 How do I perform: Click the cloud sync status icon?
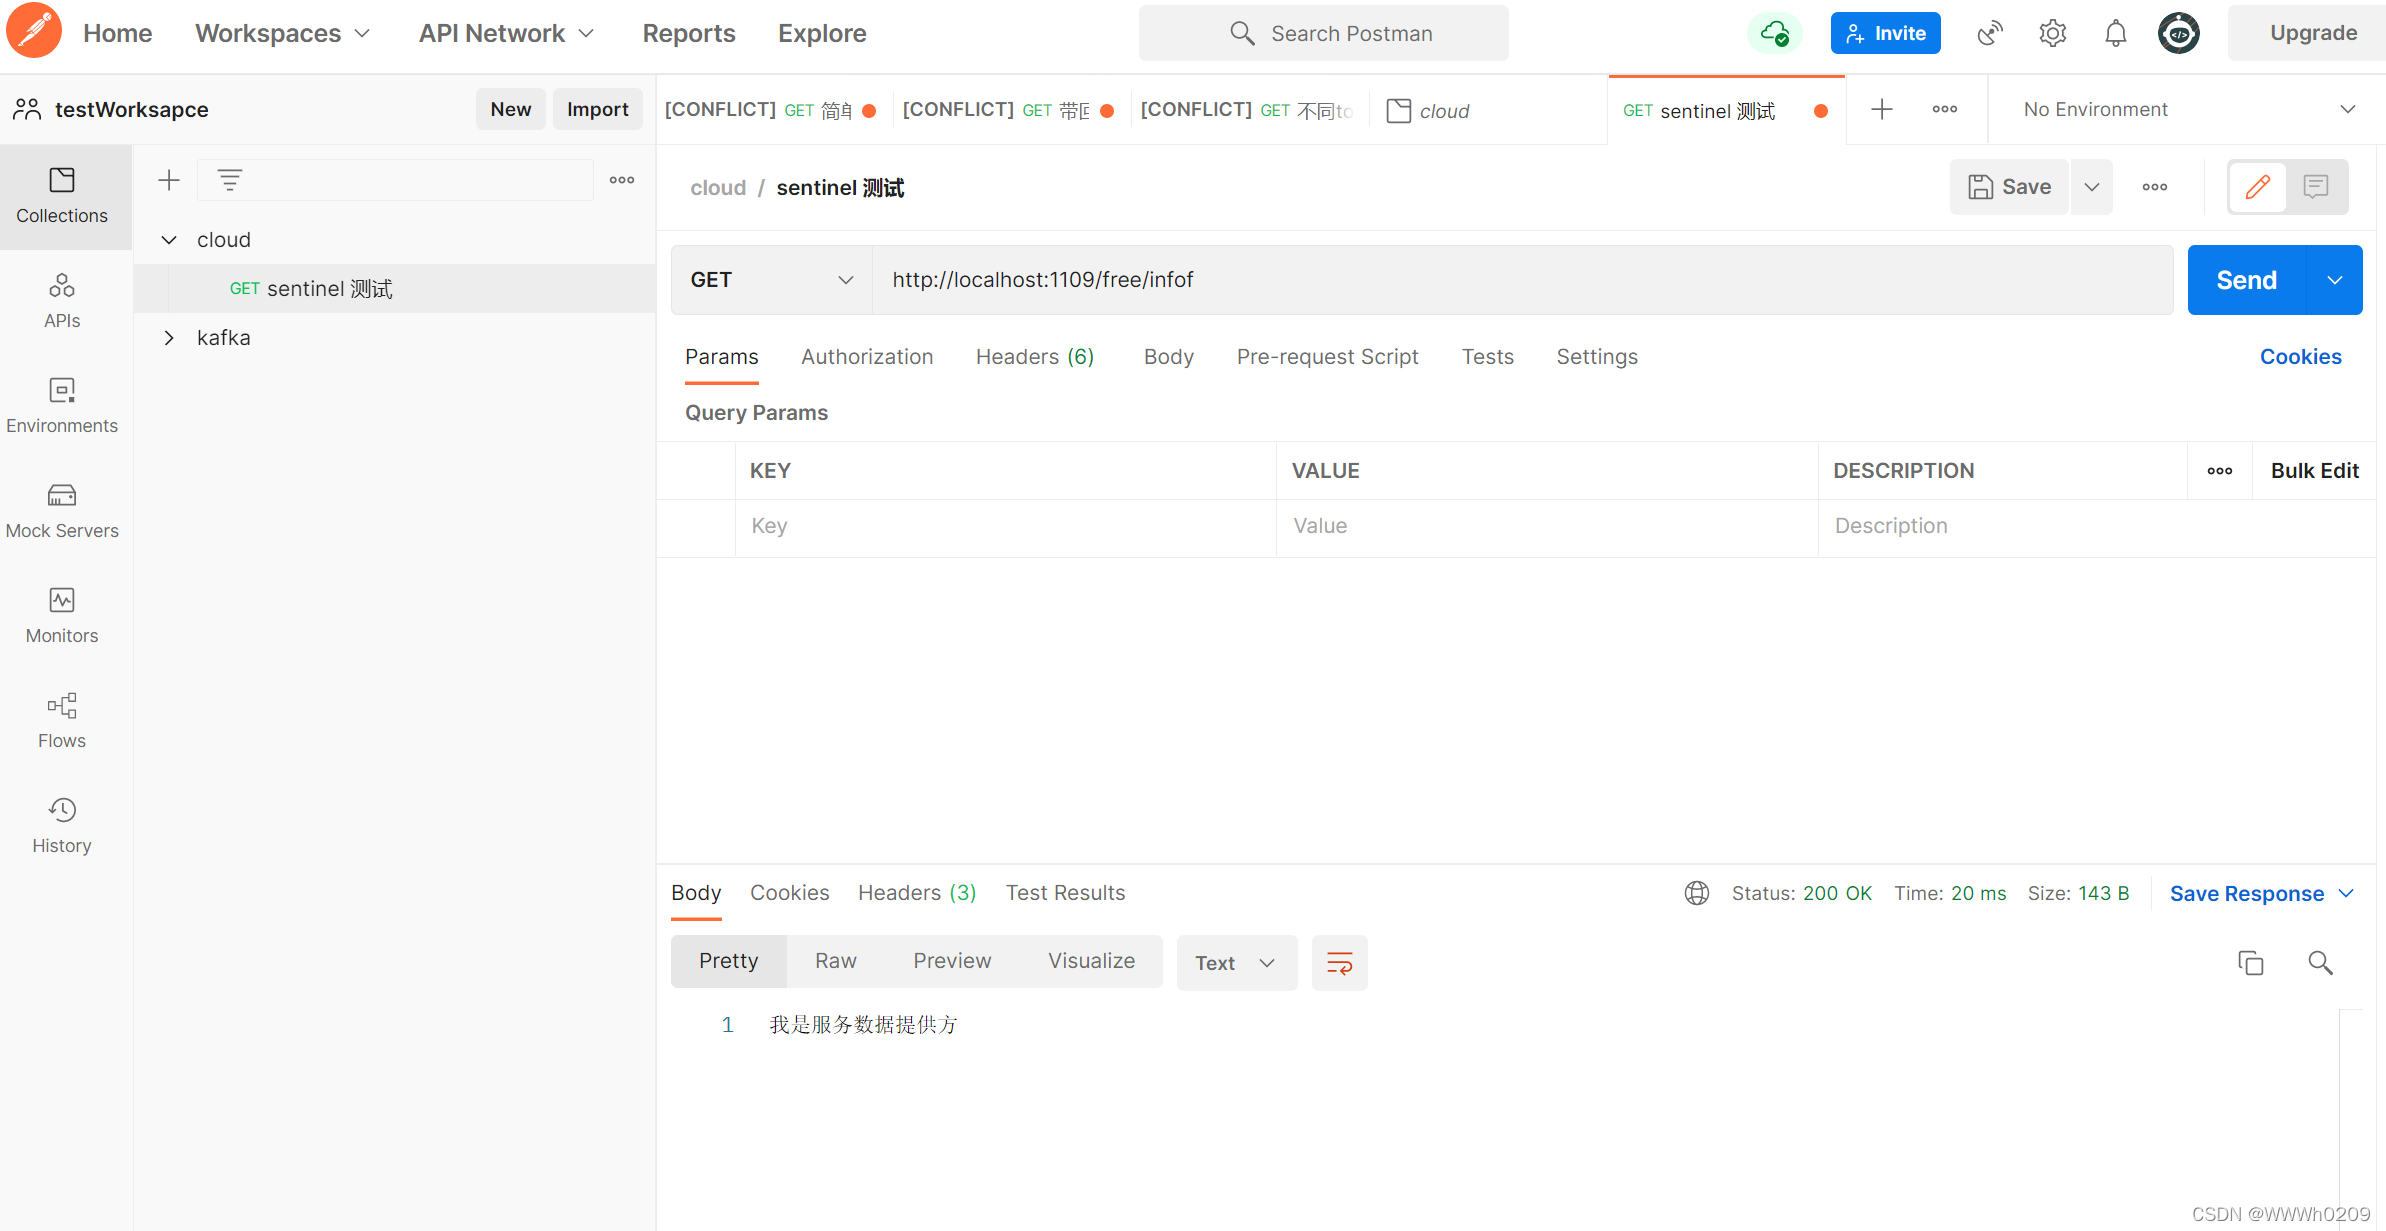pos(1775,34)
